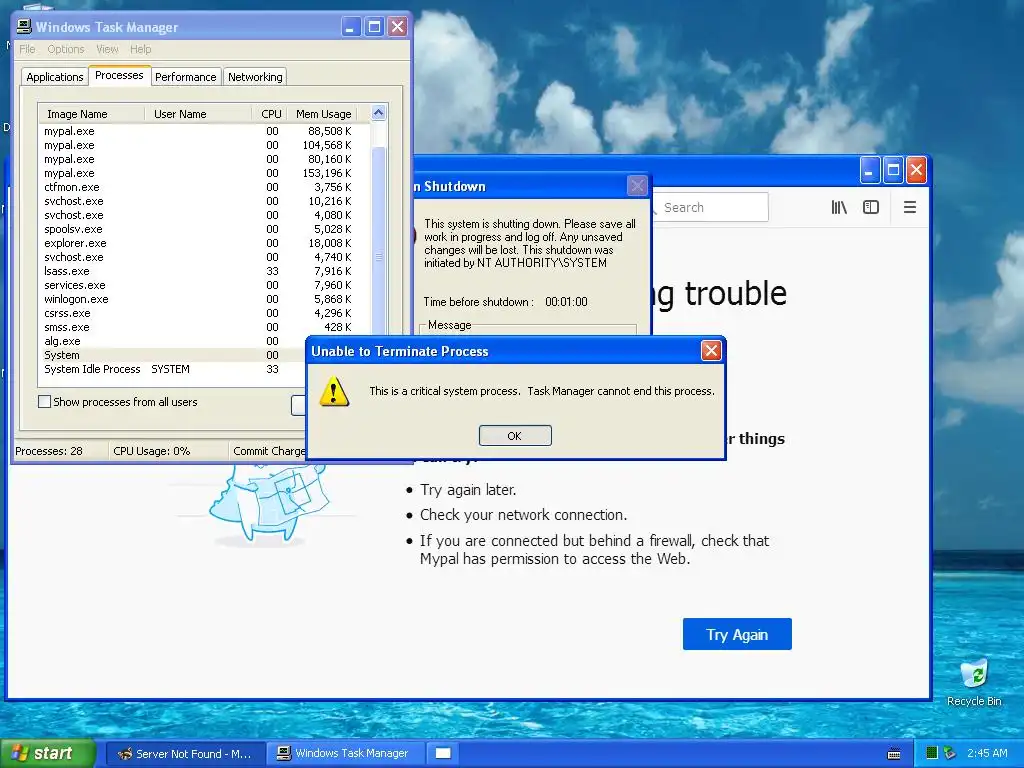The width and height of the screenshot is (1024, 768).
Task: Click OK in Unable to Terminate Process dialog
Action: [x=515, y=436]
